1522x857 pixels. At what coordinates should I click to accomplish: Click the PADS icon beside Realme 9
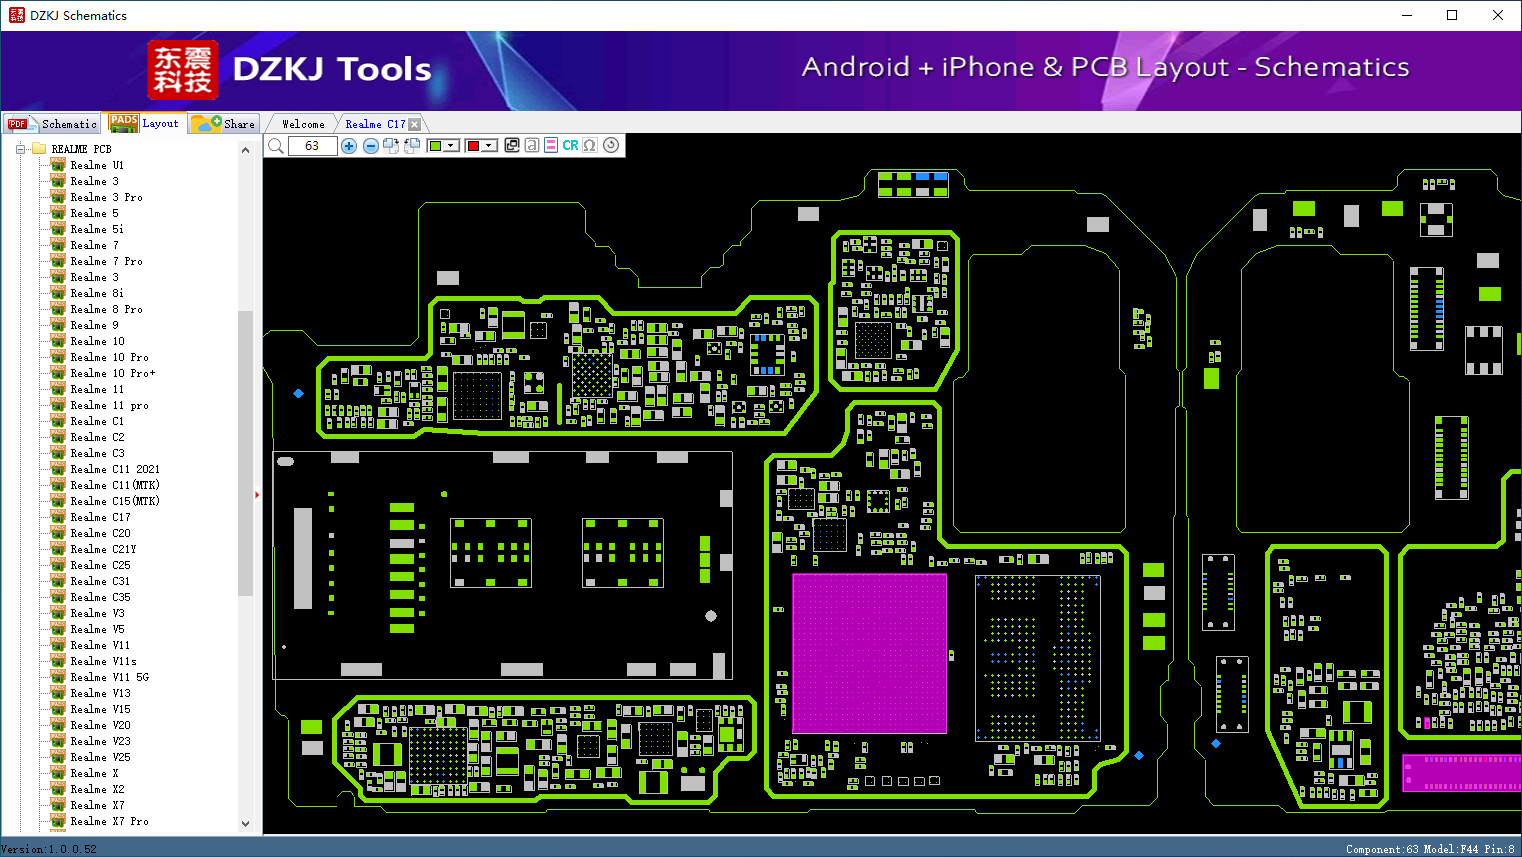pyautogui.click(x=58, y=325)
